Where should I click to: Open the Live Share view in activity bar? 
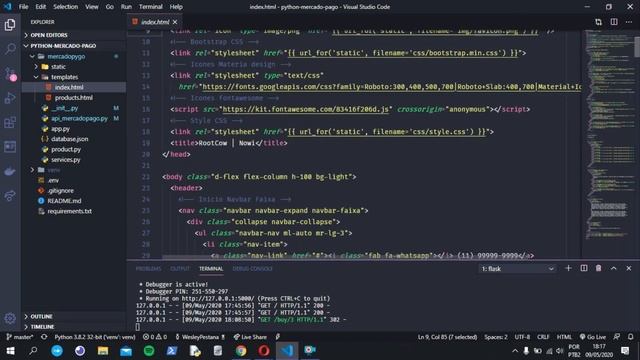tap(10, 196)
